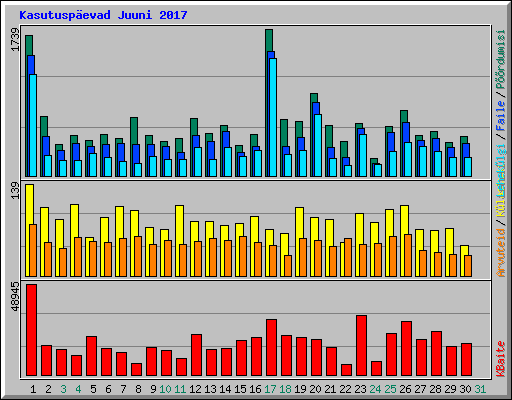This screenshot has height=400, width=512.
Task: Click the tallest red KBaite bar for day 1
Action: click(x=32, y=330)
